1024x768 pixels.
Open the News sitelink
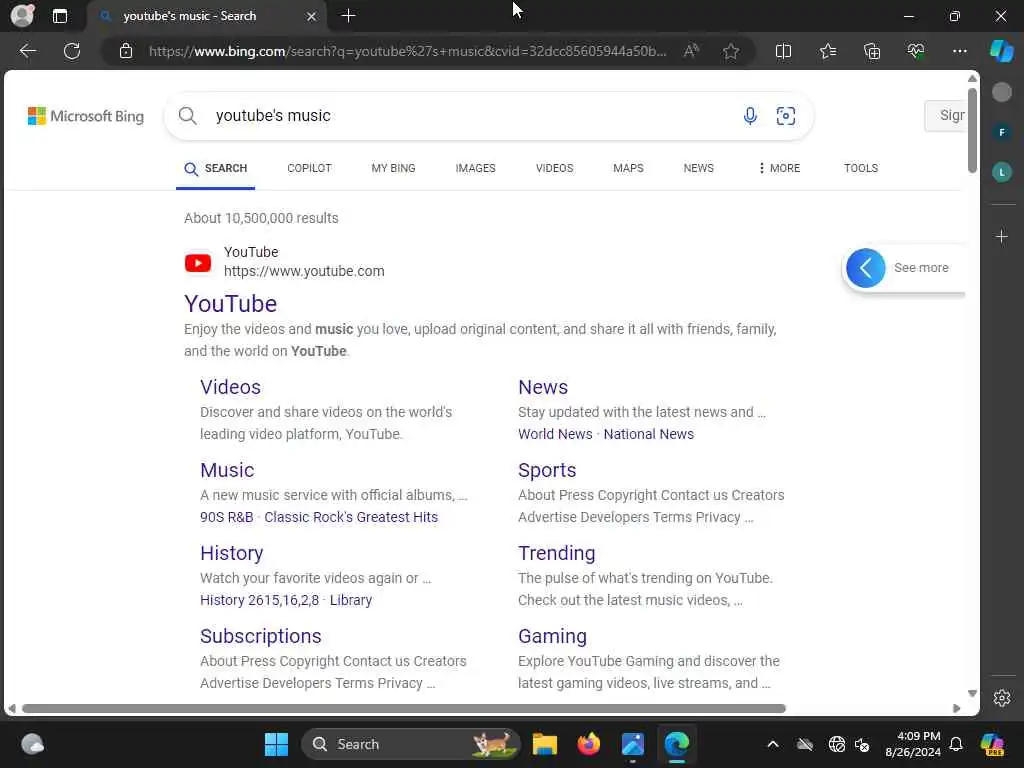(x=543, y=387)
